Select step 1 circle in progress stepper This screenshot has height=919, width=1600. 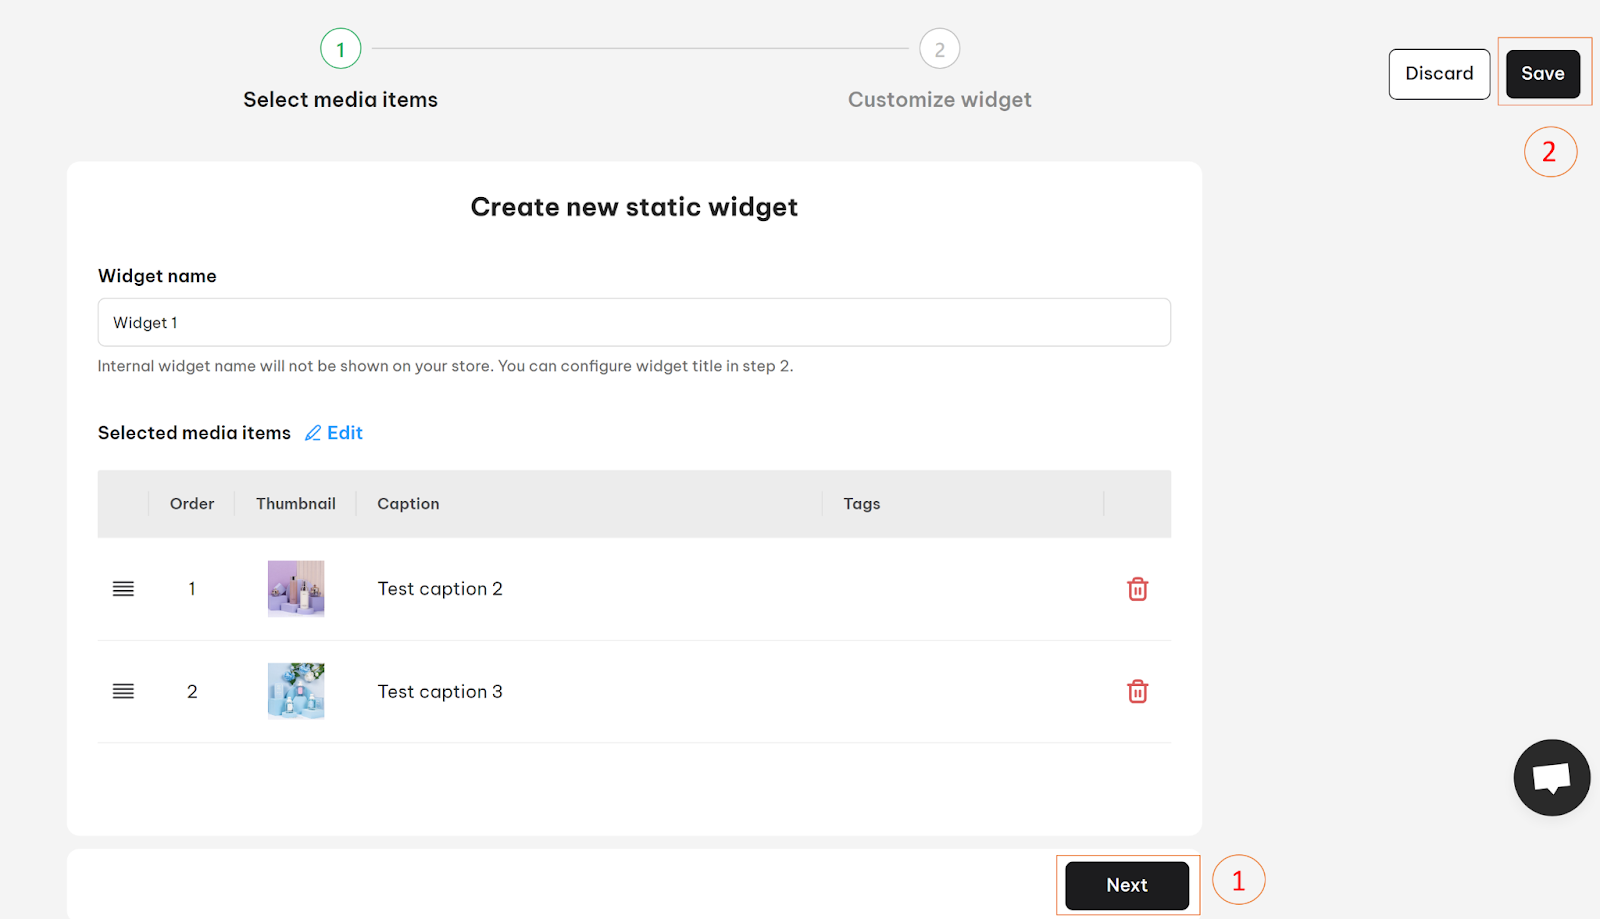coord(340,48)
